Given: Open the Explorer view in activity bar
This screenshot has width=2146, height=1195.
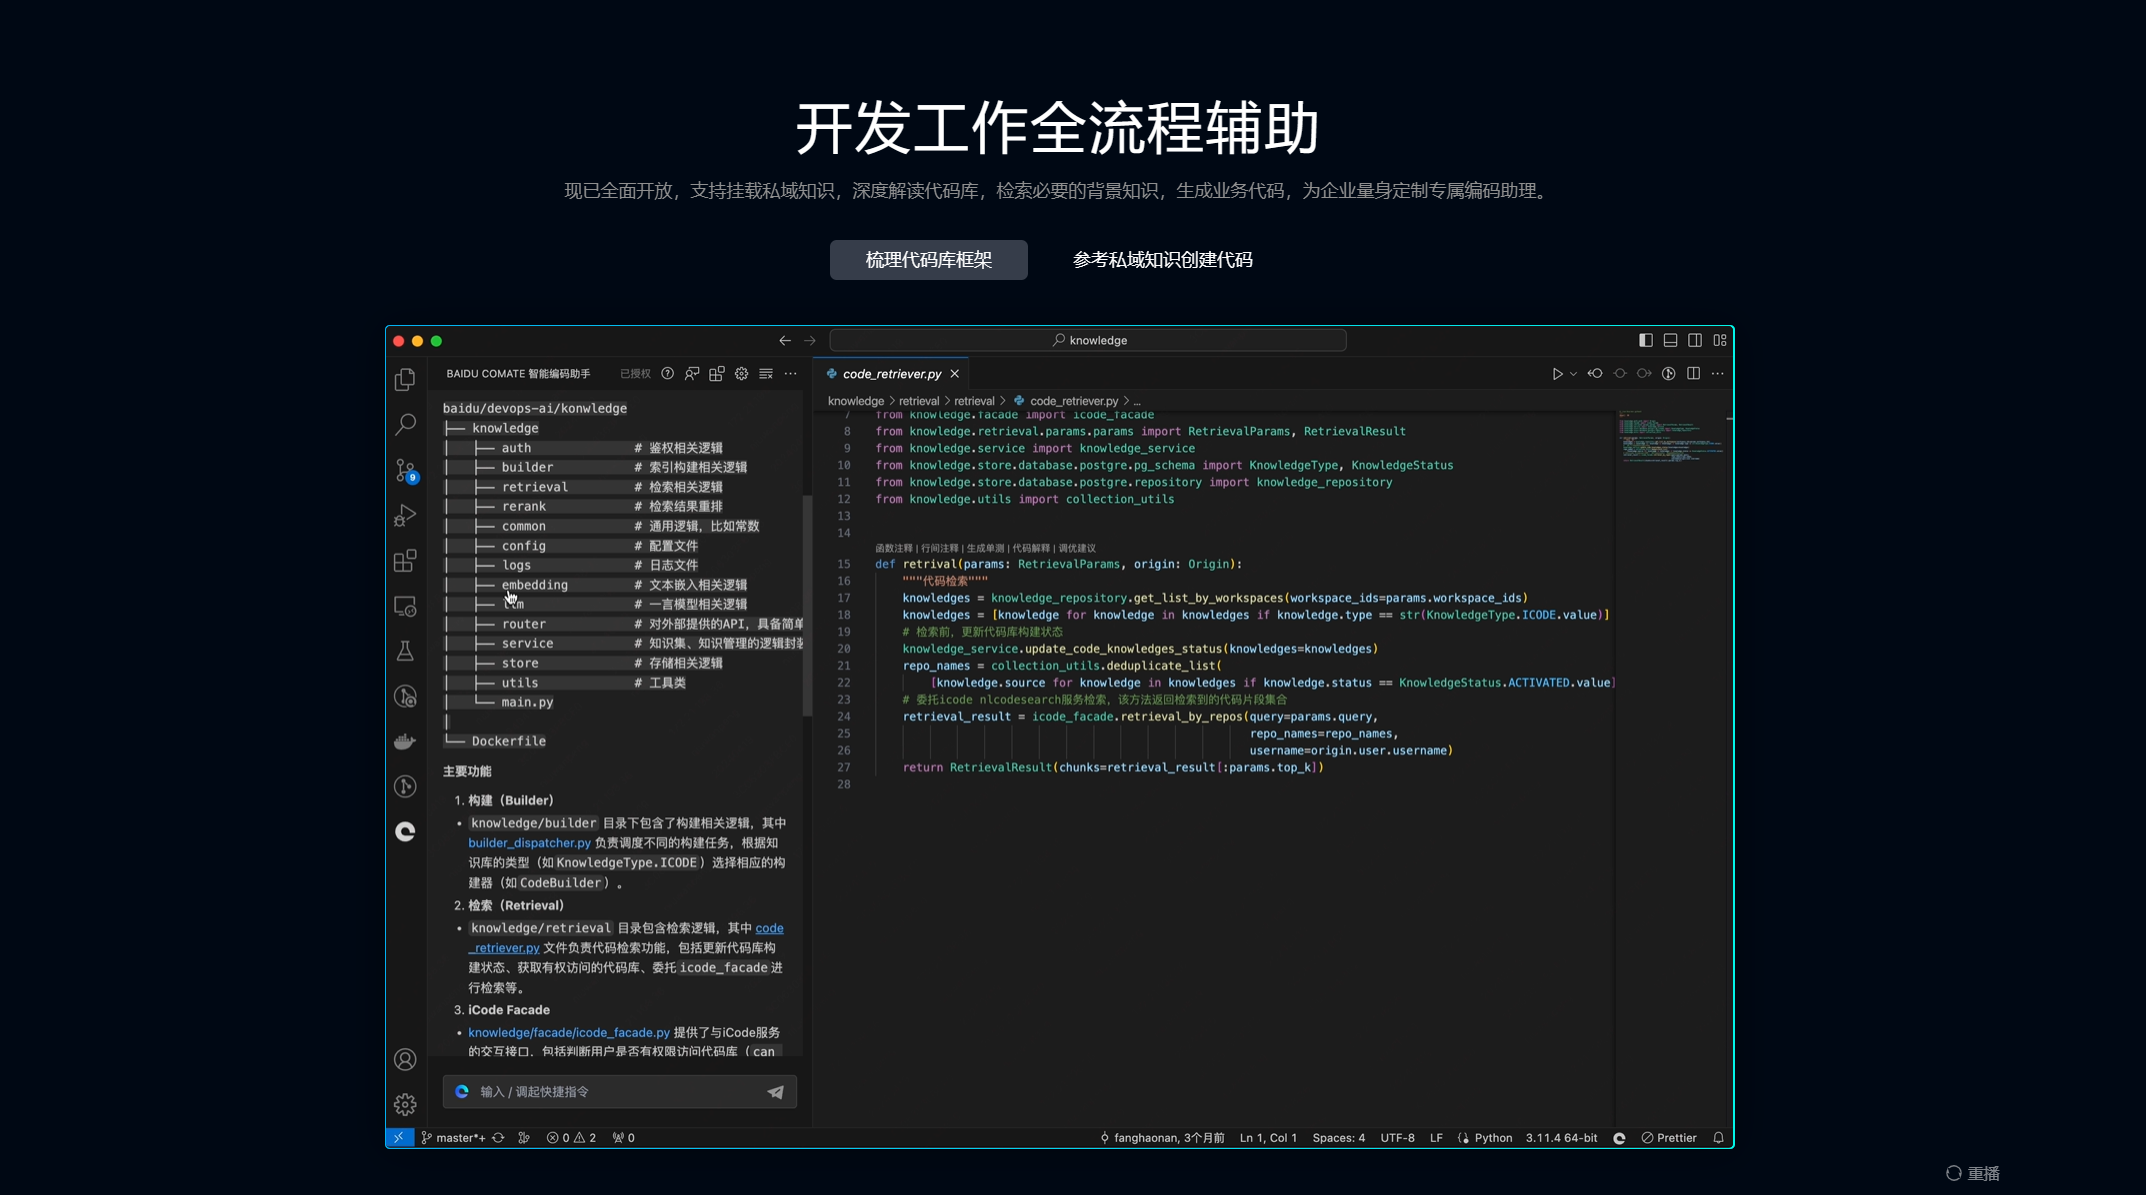Looking at the screenshot, I should 405,379.
